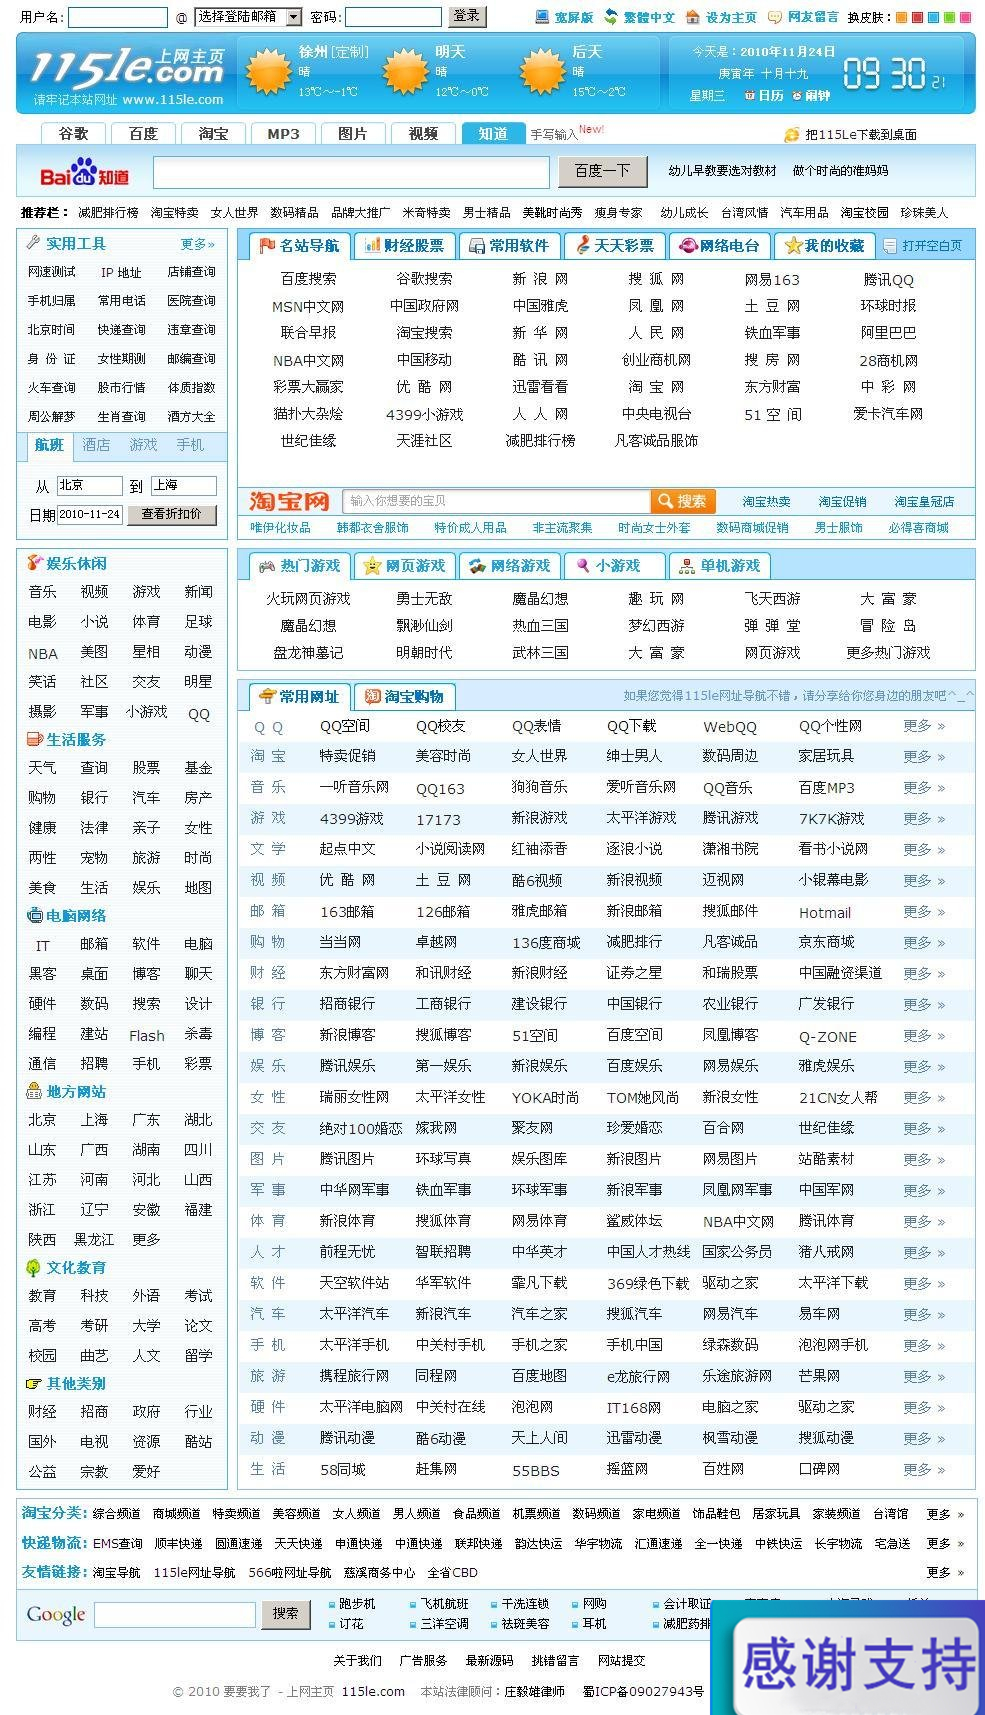Switch to the 我的收藏 tab
Image resolution: width=985 pixels, height=1715 pixels.
pos(824,245)
